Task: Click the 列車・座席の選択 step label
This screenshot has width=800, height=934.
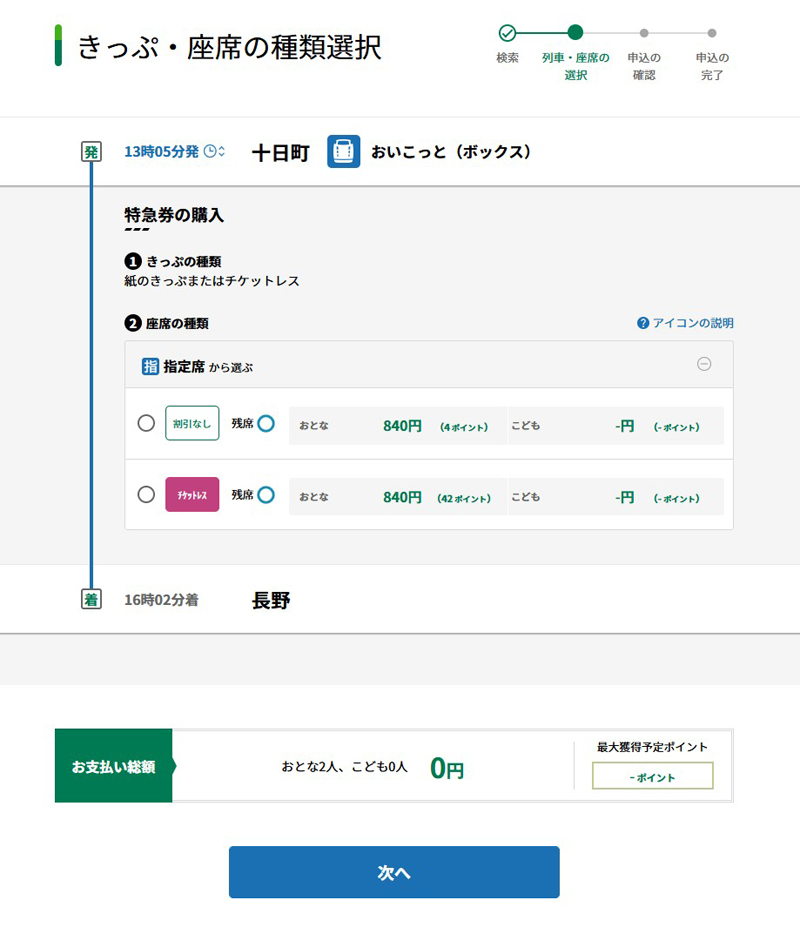Action: click(575, 66)
